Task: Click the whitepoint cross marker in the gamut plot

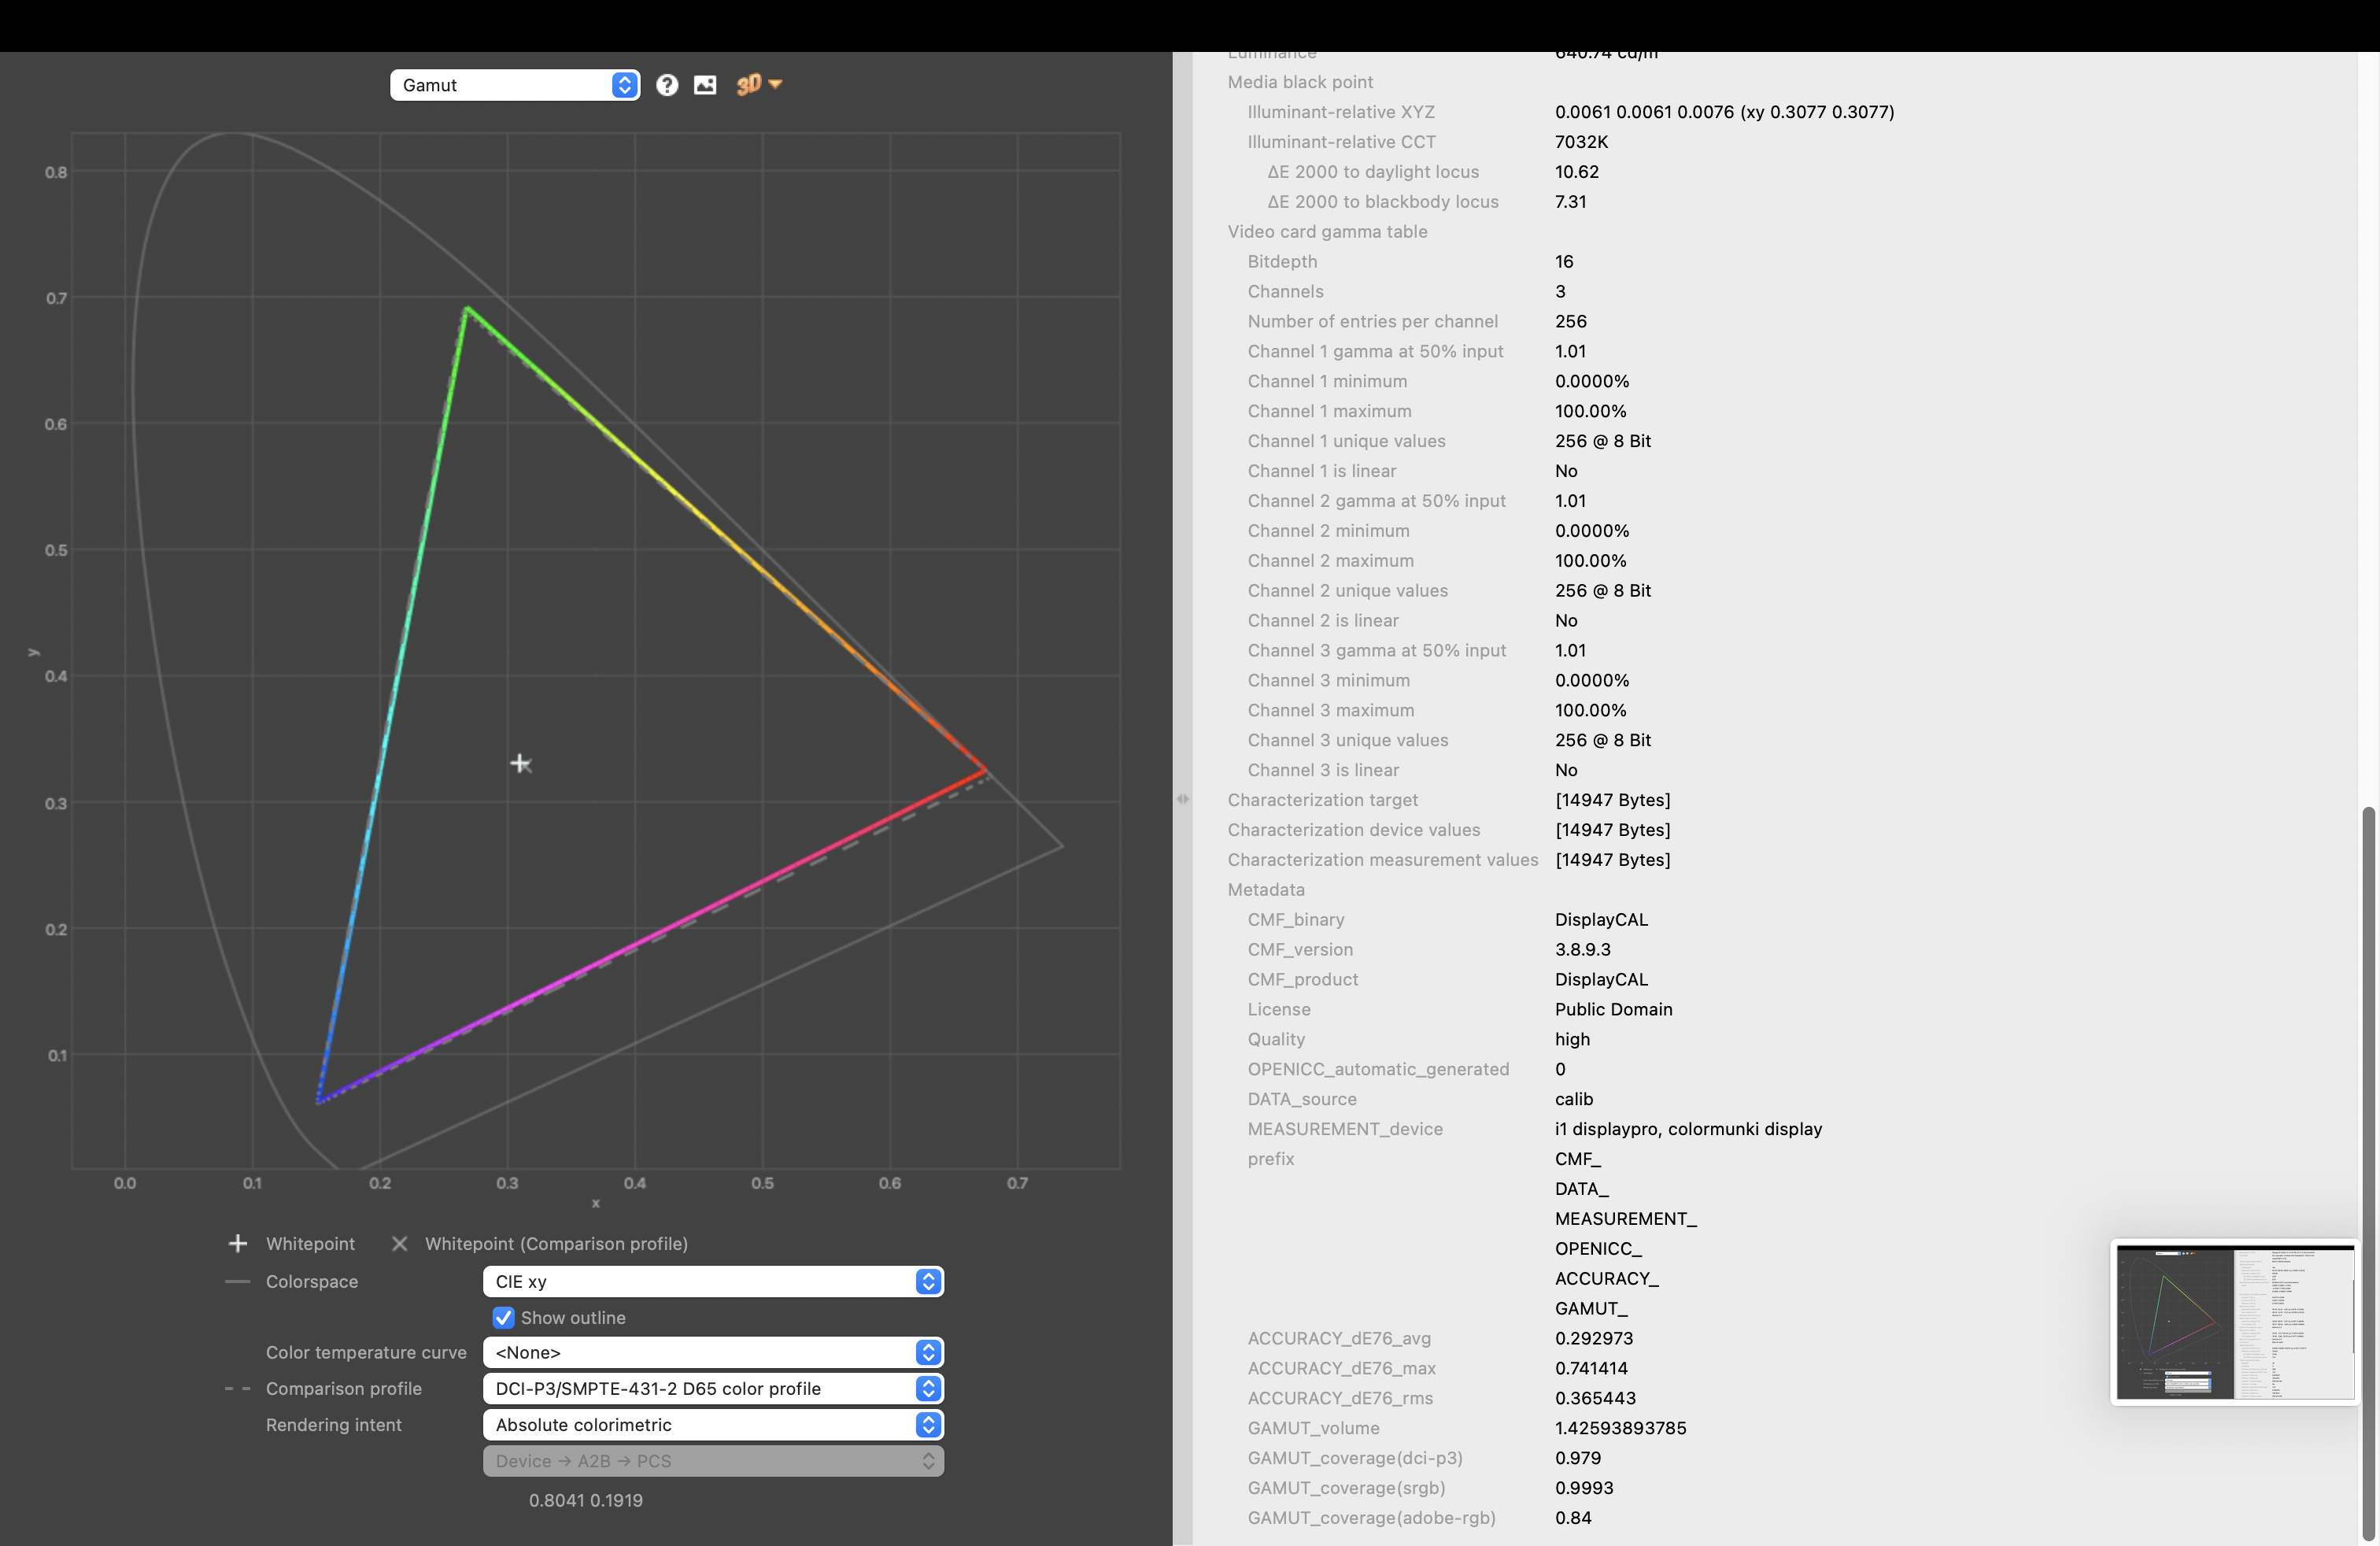Action: pyautogui.click(x=520, y=764)
